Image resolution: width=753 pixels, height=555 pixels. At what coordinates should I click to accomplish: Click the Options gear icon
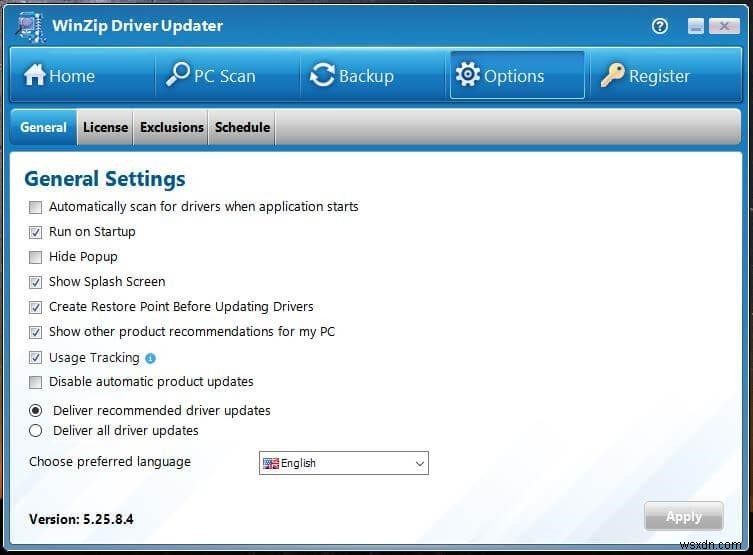point(467,74)
